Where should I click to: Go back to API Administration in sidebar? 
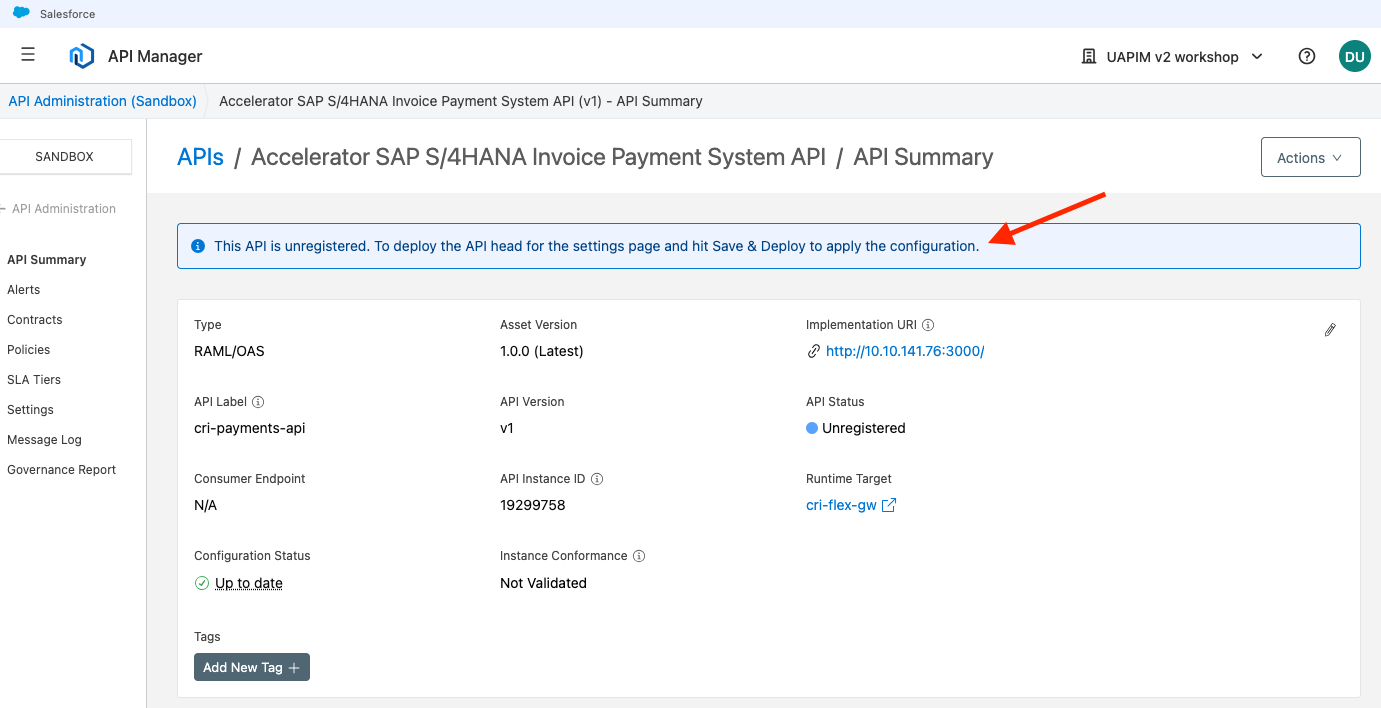click(58, 209)
